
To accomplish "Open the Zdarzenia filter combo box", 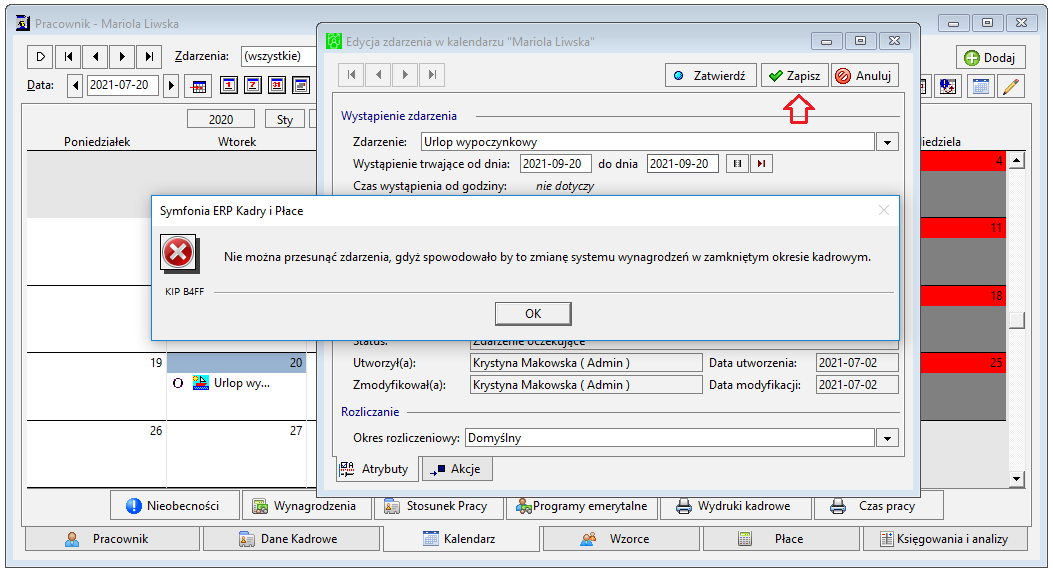I will coord(278,56).
